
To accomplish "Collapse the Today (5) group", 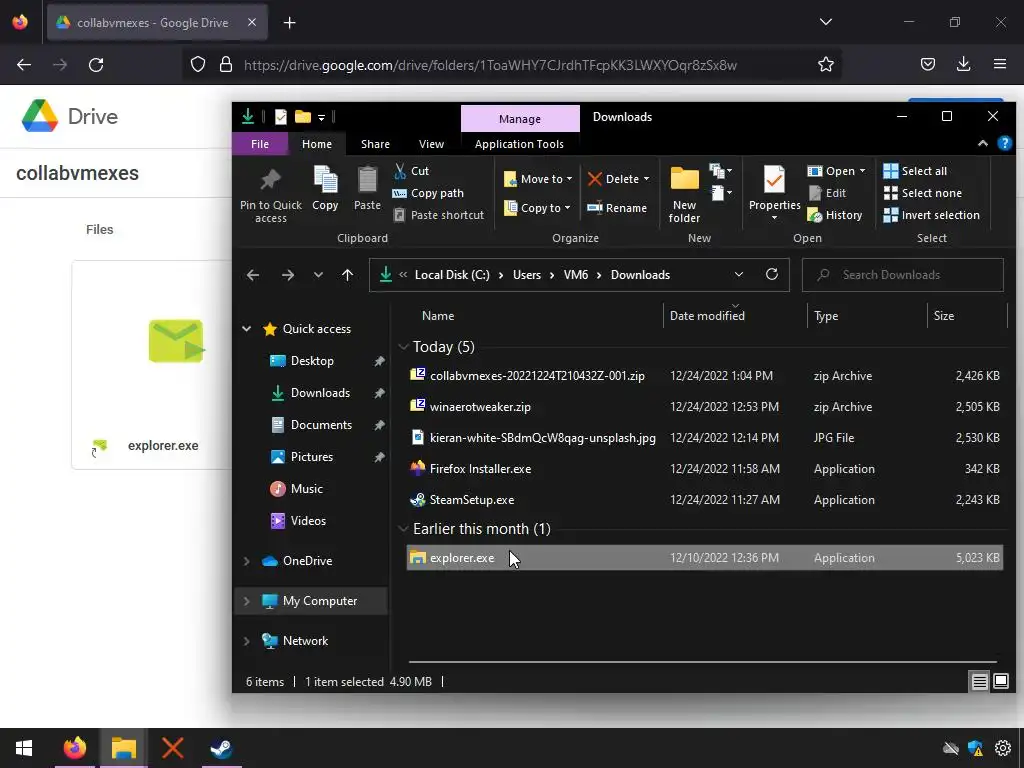I will (403, 347).
